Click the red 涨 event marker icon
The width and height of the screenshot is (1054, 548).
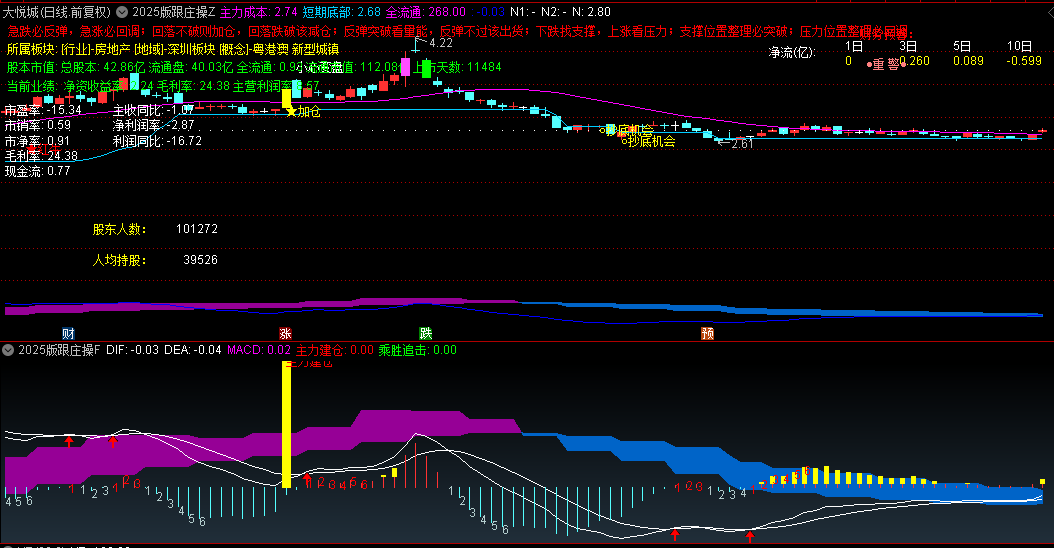(285, 334)
